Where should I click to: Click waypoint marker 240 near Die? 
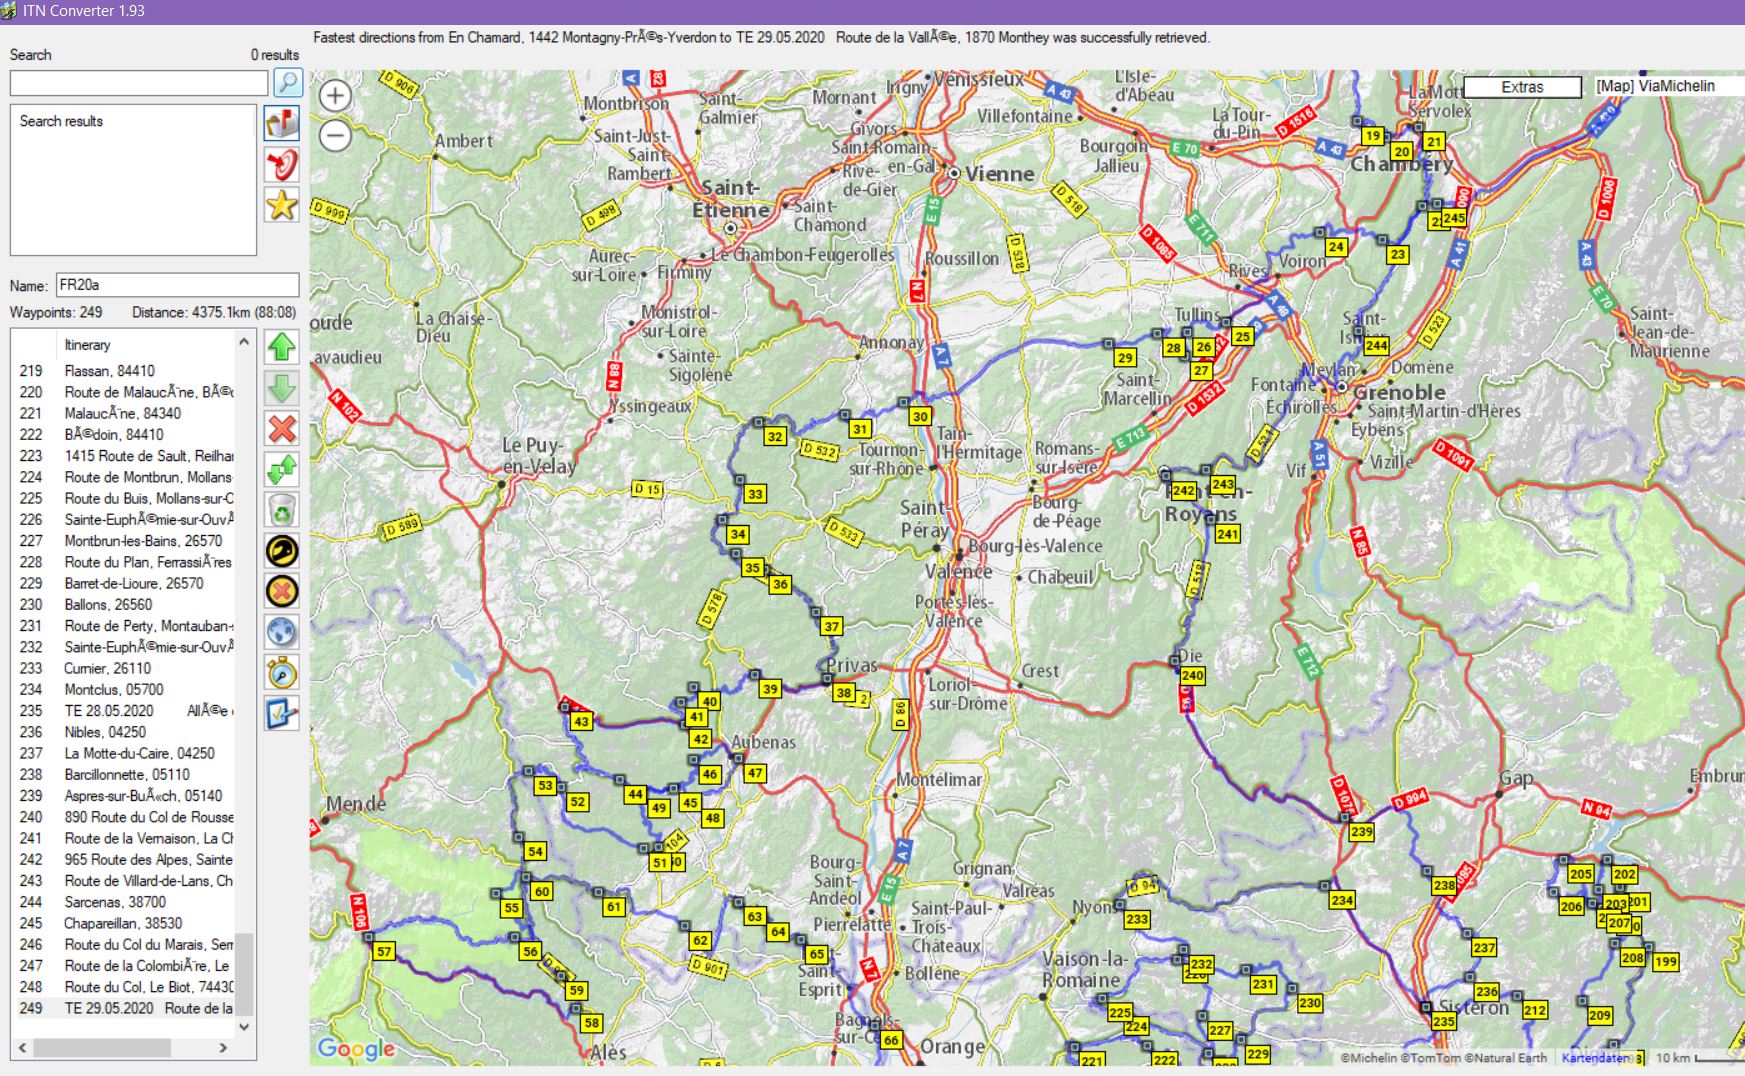pos(1192,675)
